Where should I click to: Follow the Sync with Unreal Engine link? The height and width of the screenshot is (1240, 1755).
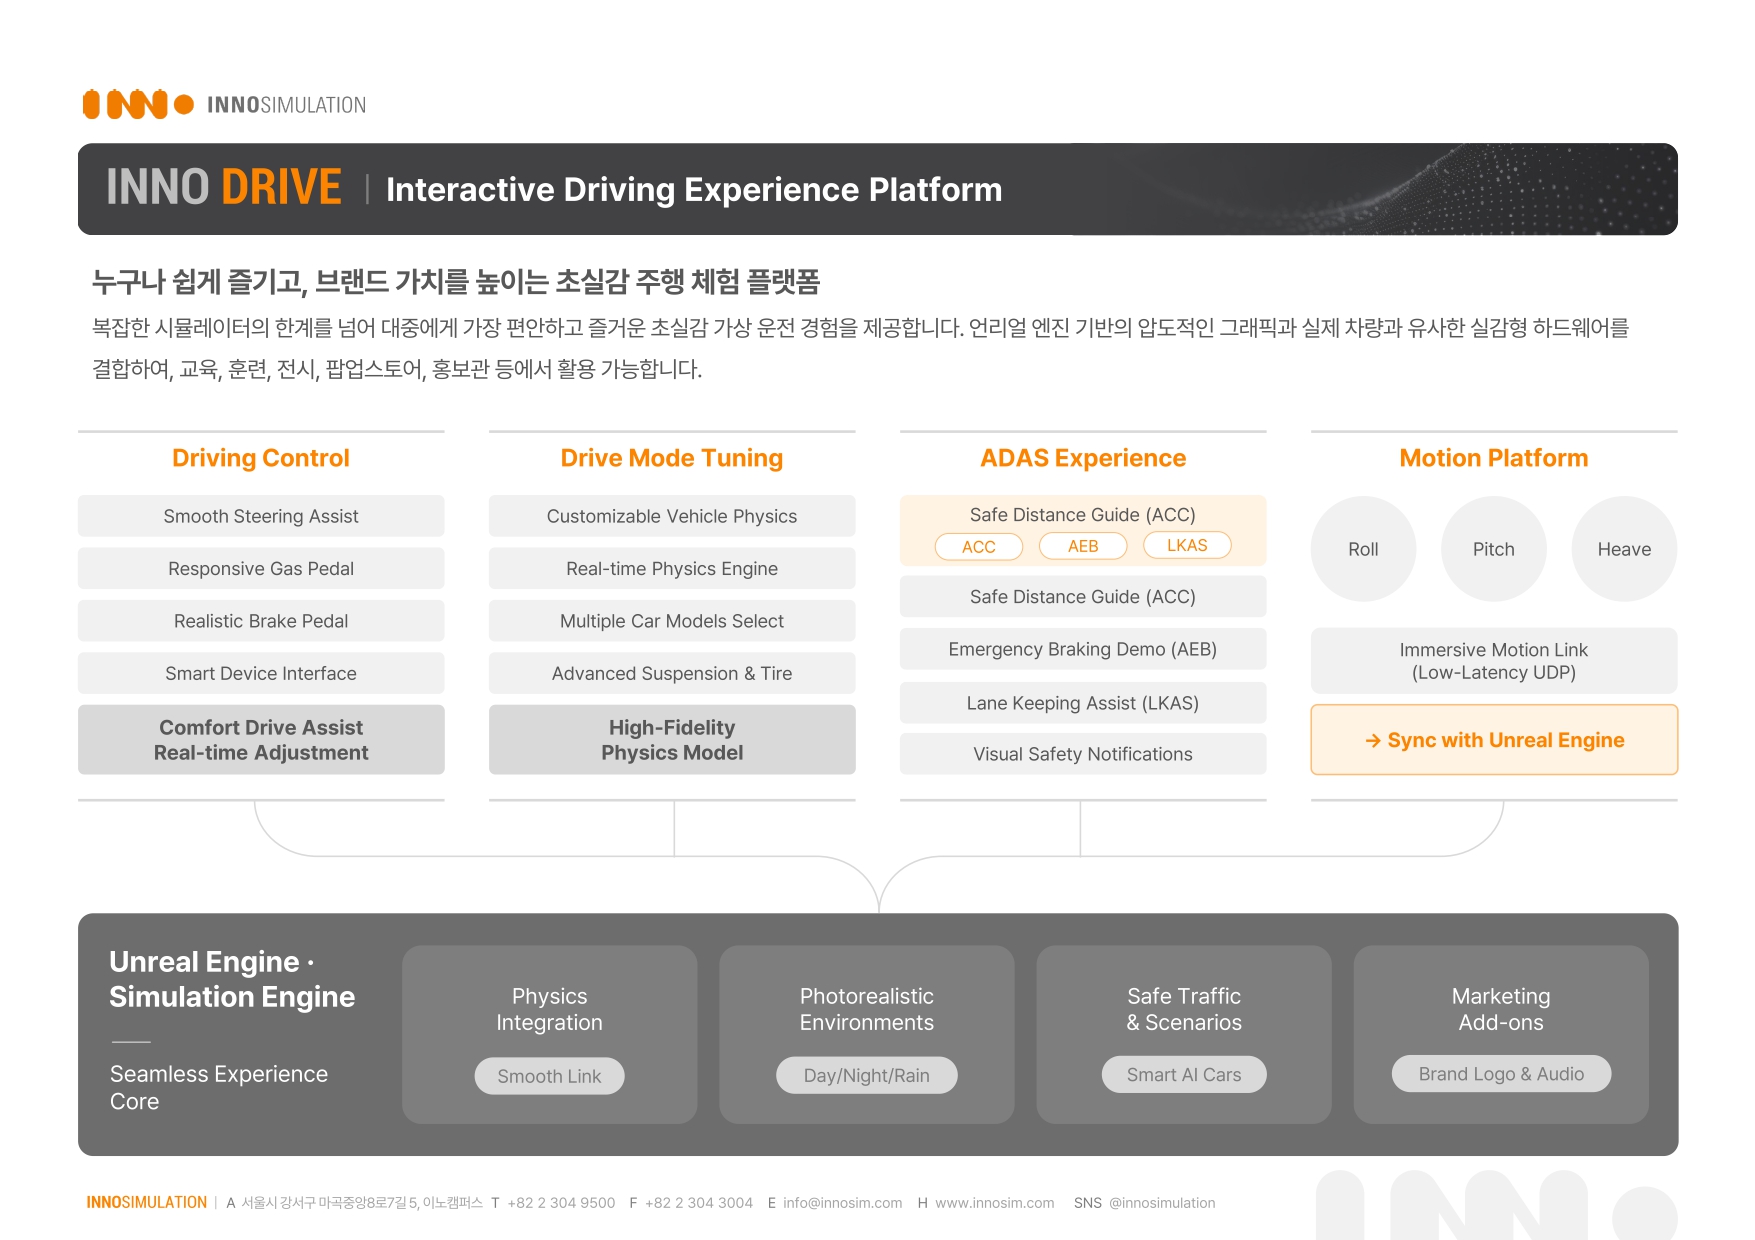tap(1494, 740)
